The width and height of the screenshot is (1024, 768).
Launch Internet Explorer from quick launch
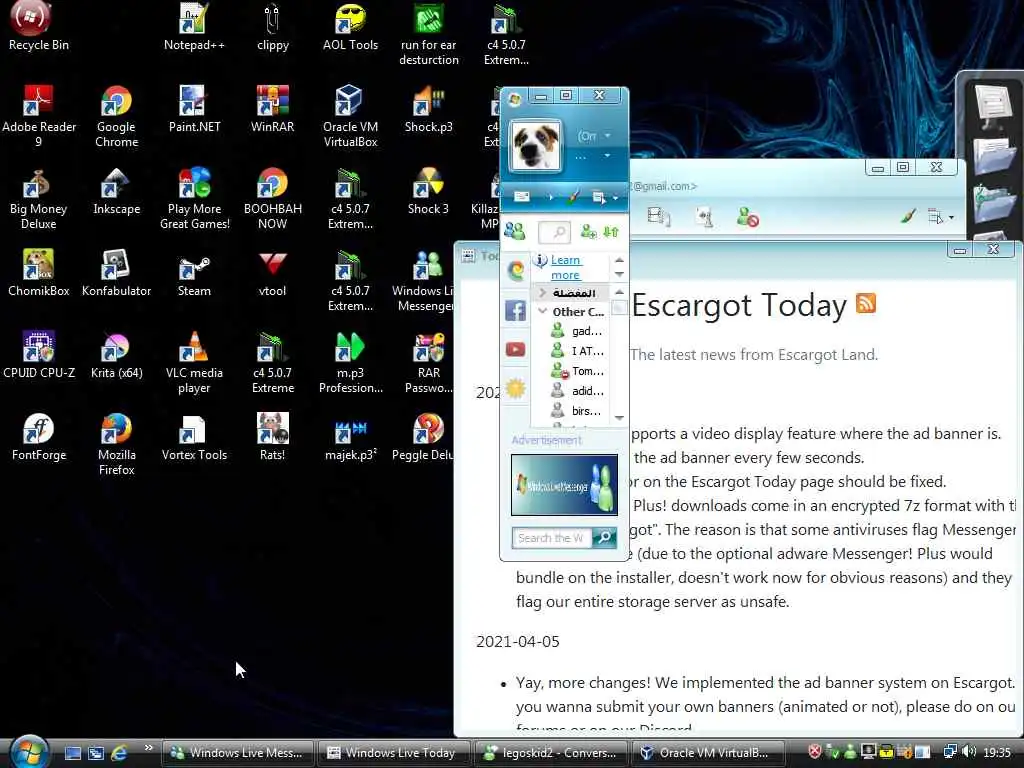(x=119, y=753)
